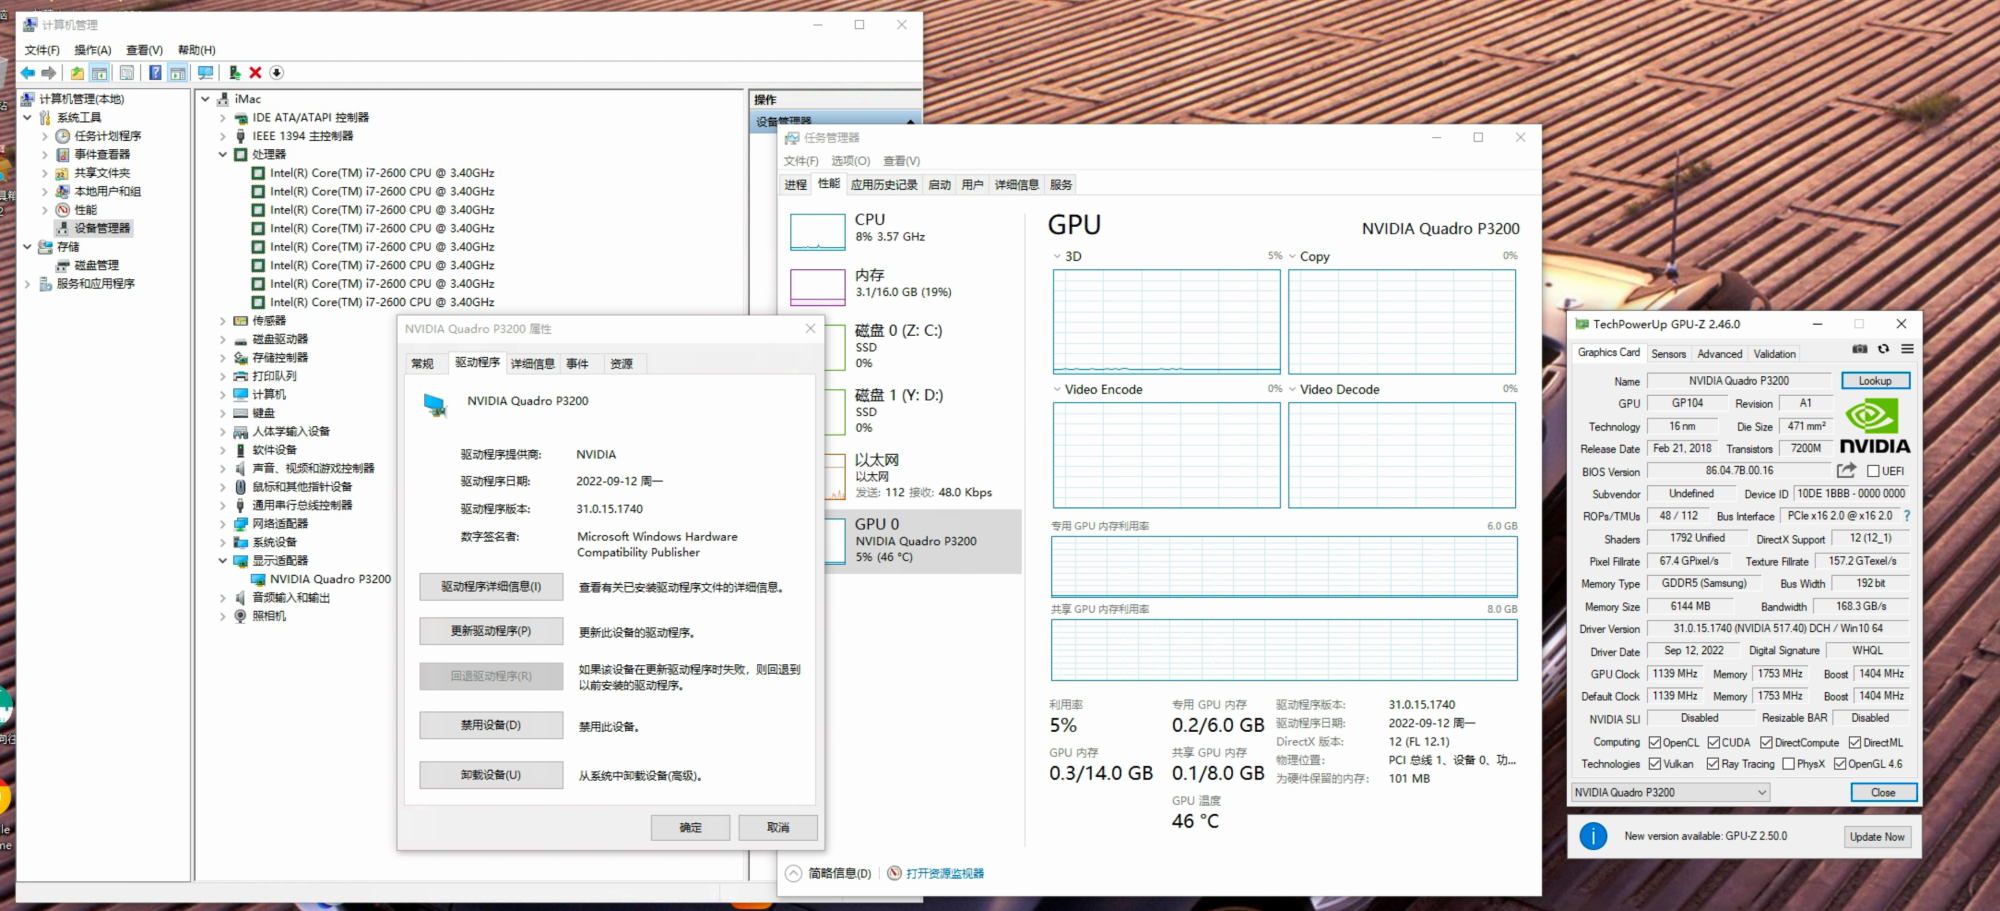The height and width of the screenshot is (911, 2000).
Task: Click the display adapter icon in NVIDIA properties dialog
Action: pos(435,404)
